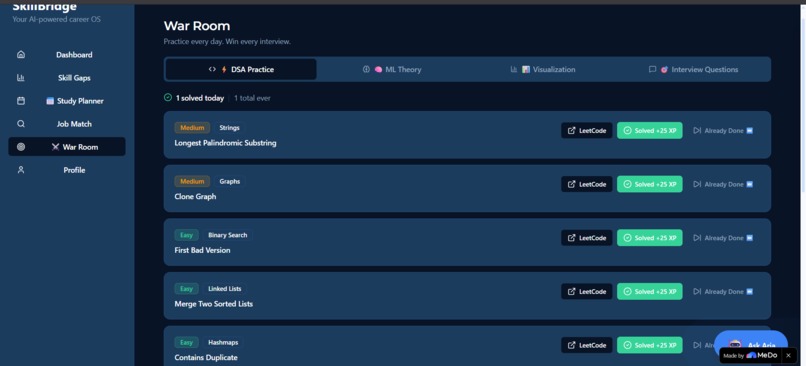Select the War Room target icon
Image resolution: width=806 pixels, height=366 pixels.
click(21, 147)
